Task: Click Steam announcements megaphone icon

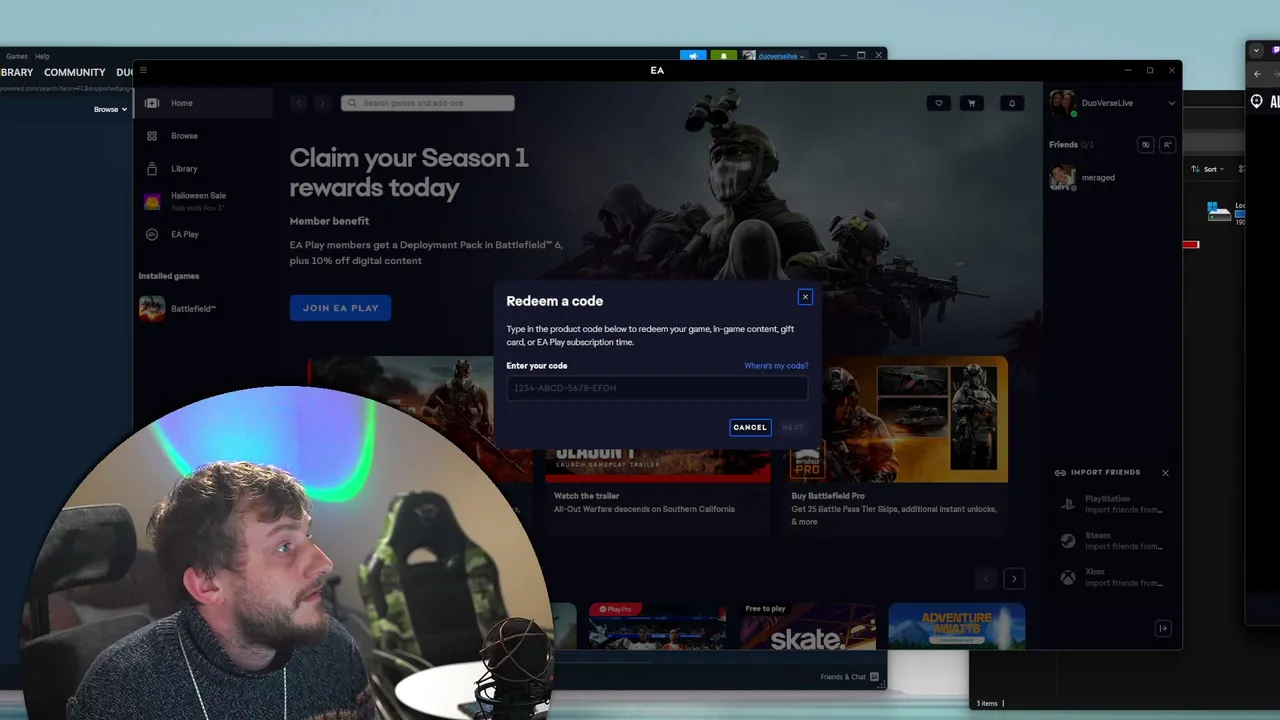Action: (693, 56)
